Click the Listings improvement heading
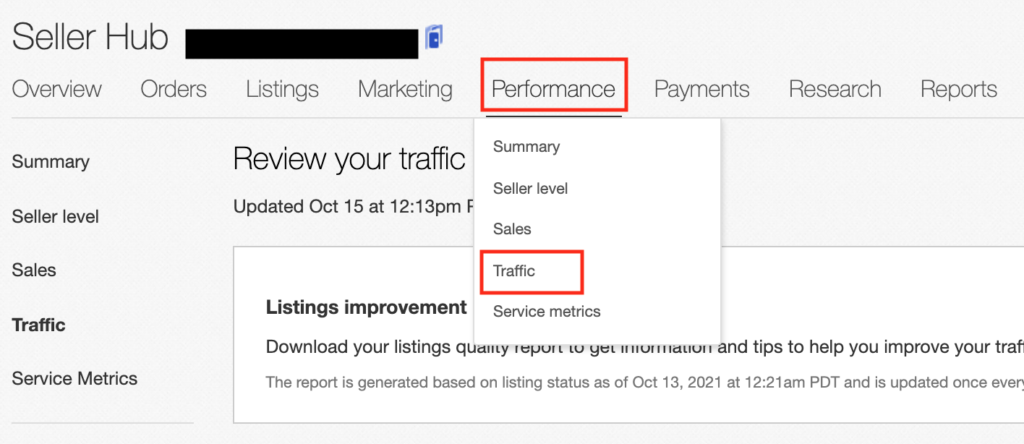The height and width of the screenshot is (444, 1024). click(366, 308)
